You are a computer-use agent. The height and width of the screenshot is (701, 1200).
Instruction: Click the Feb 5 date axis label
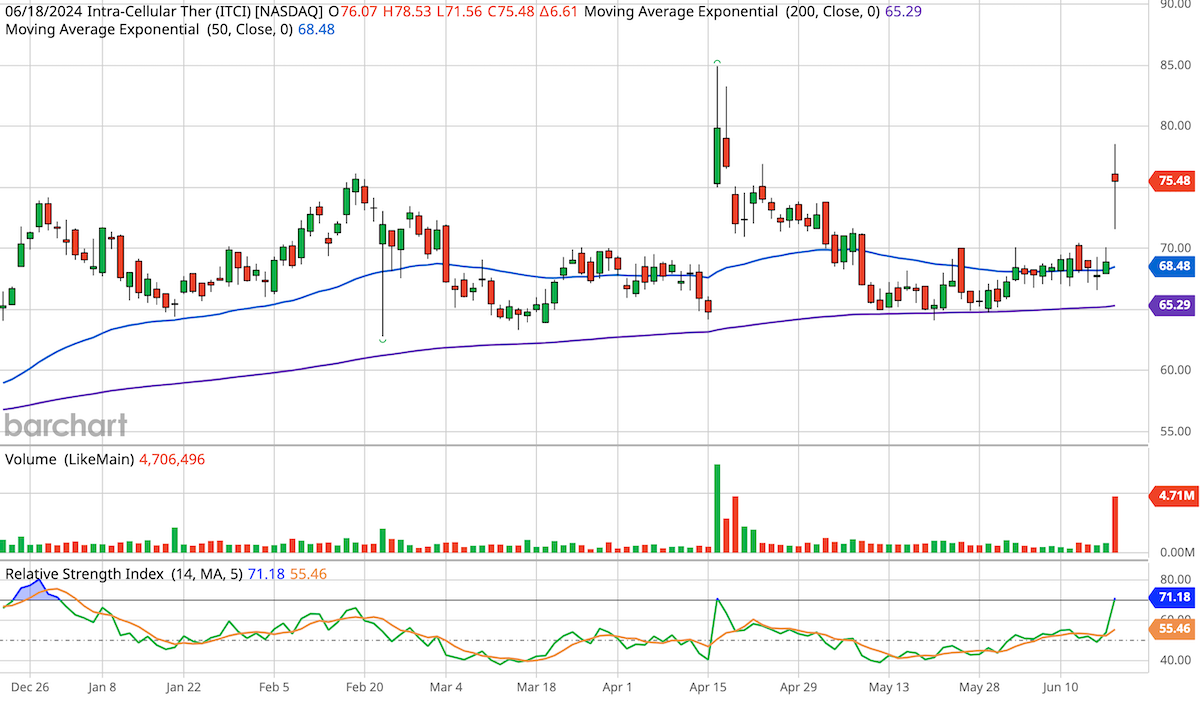(274, 688)
